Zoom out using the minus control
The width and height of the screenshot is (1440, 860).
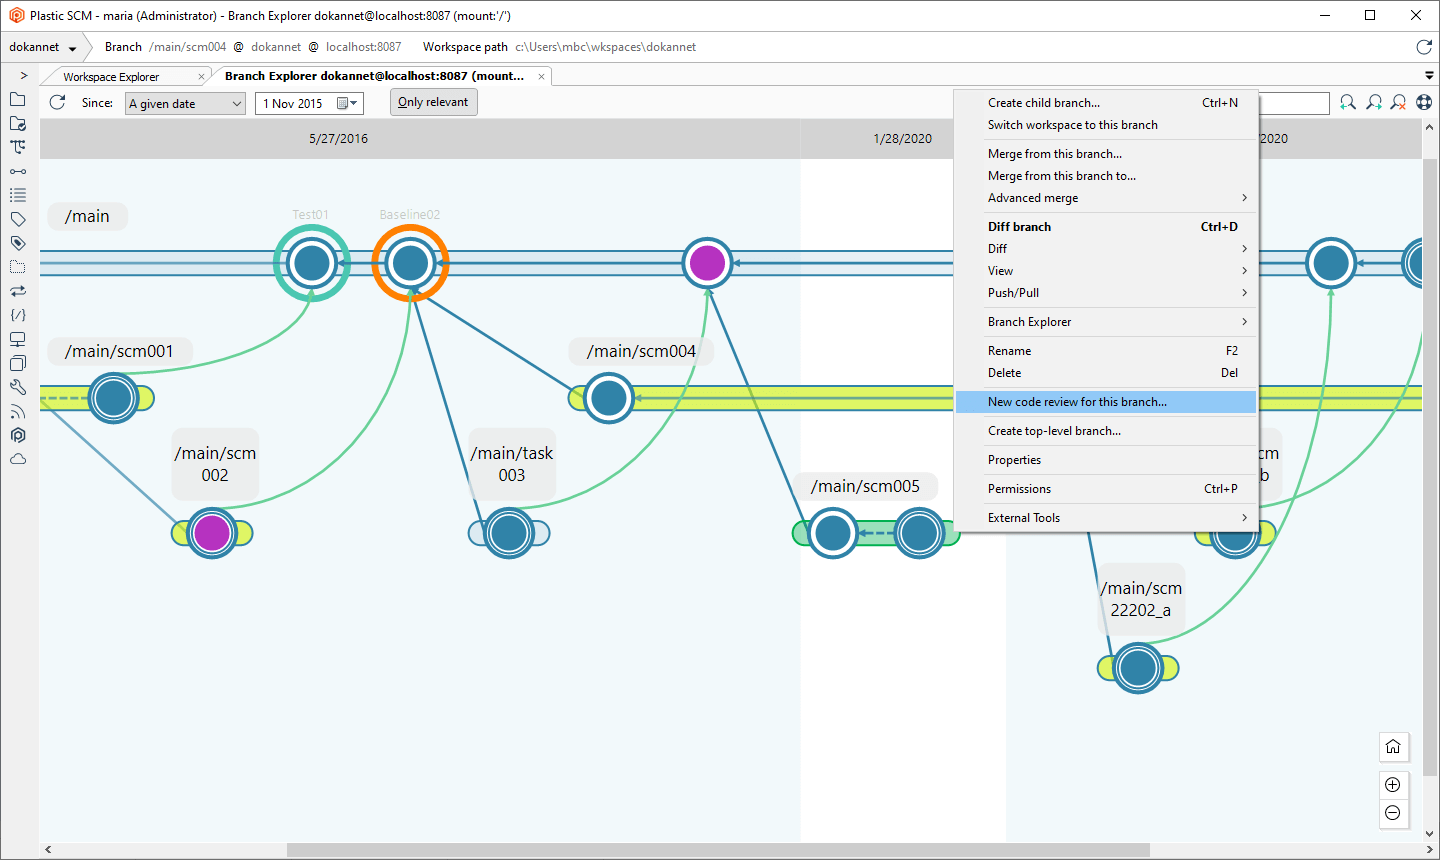tap(1393, 813)
